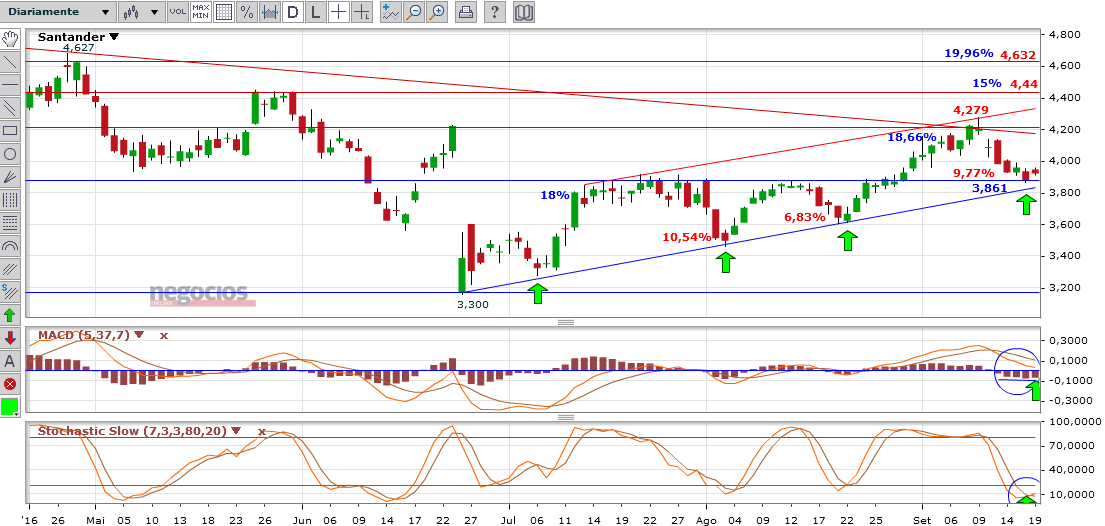Click the 3,300 low price label
The width and height of the screenshot is (1105, 526).
[x=472, y=305]
